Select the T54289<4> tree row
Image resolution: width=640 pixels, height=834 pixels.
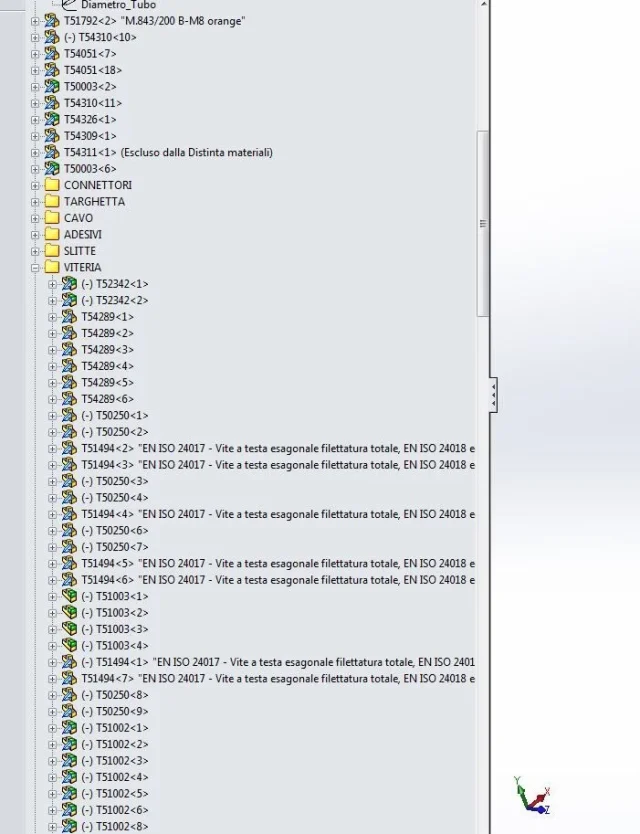[107, 366]
